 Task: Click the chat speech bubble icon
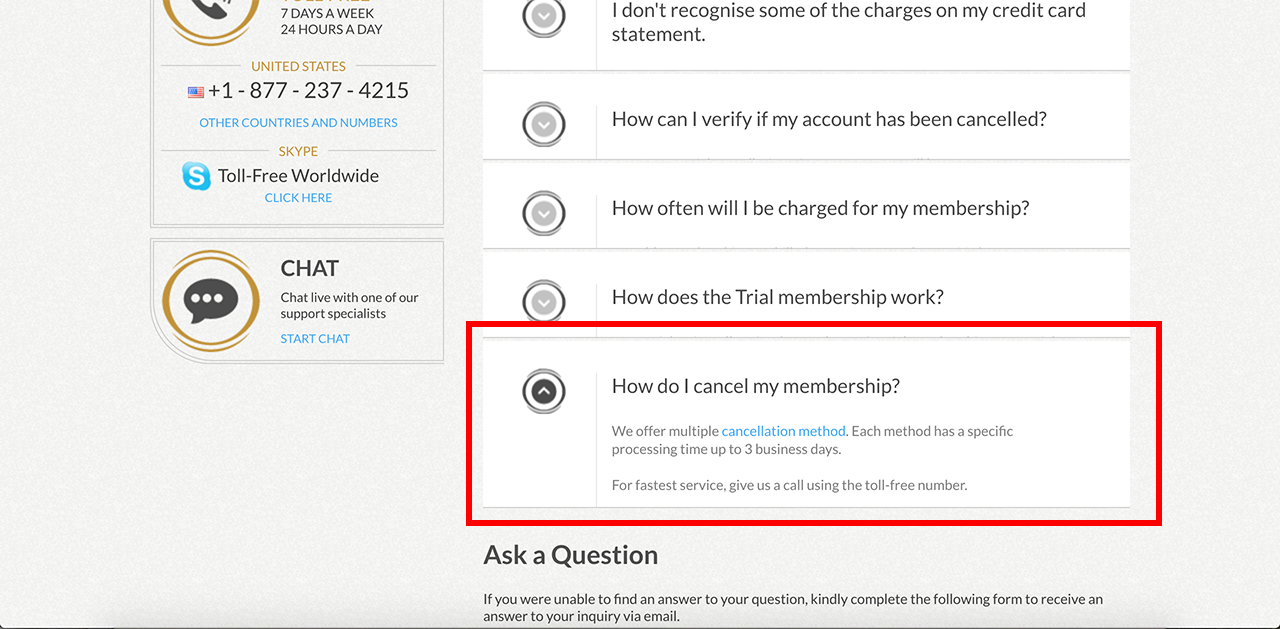tap(210, 298)
